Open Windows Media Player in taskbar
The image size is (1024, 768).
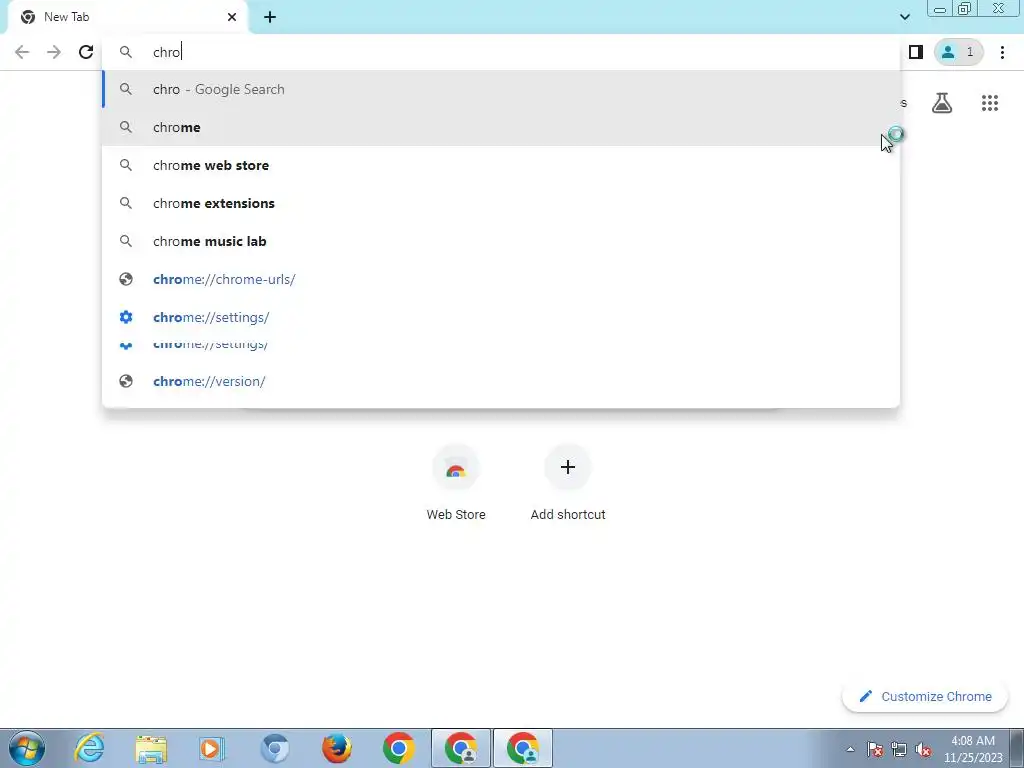(x=212, y=748)
